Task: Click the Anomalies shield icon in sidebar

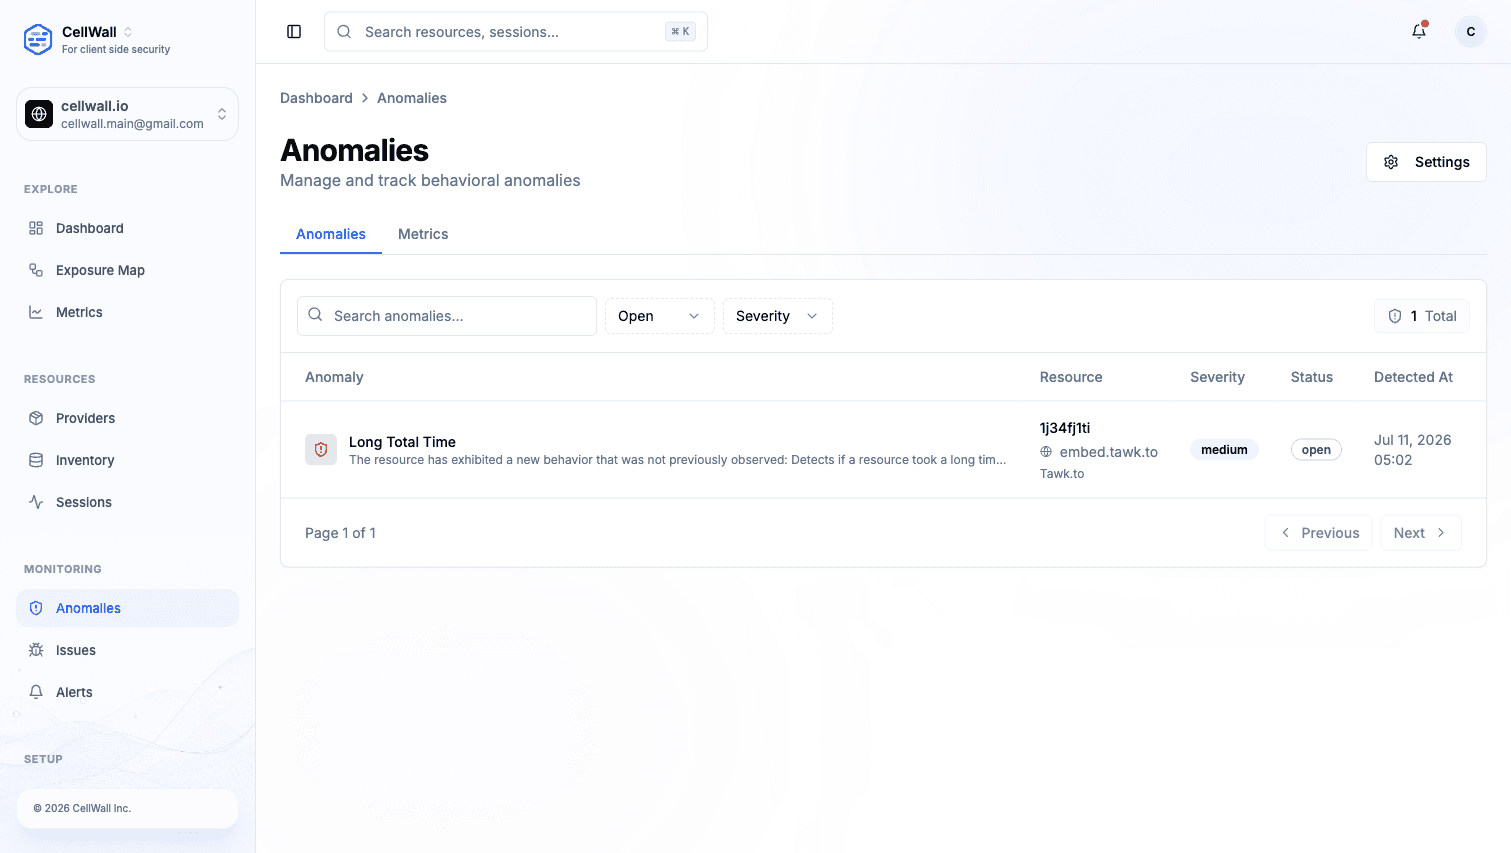Action: [x=36, y=608]
